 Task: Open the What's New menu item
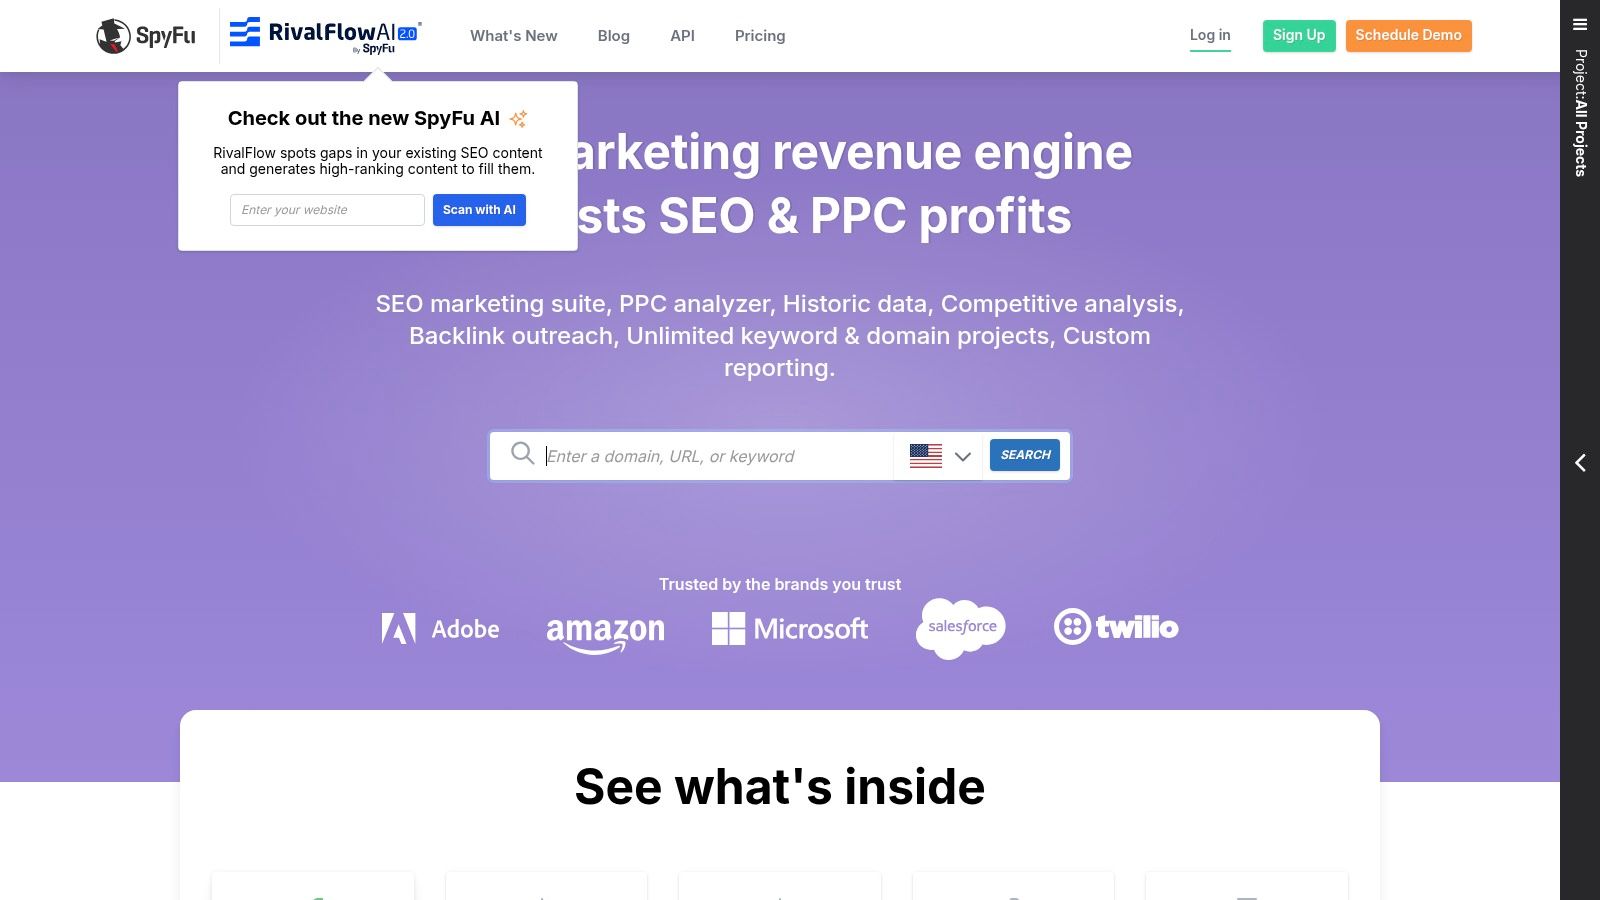[514, 36]
